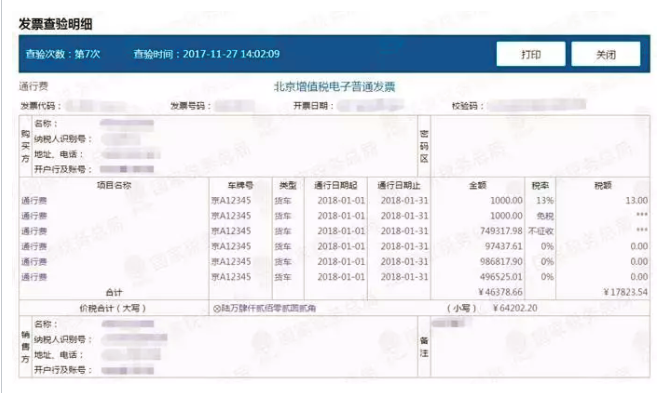This screenshot has width=657, height=393.
Task: Click the 免税 tax rate cell
Action: coord(545,216)
